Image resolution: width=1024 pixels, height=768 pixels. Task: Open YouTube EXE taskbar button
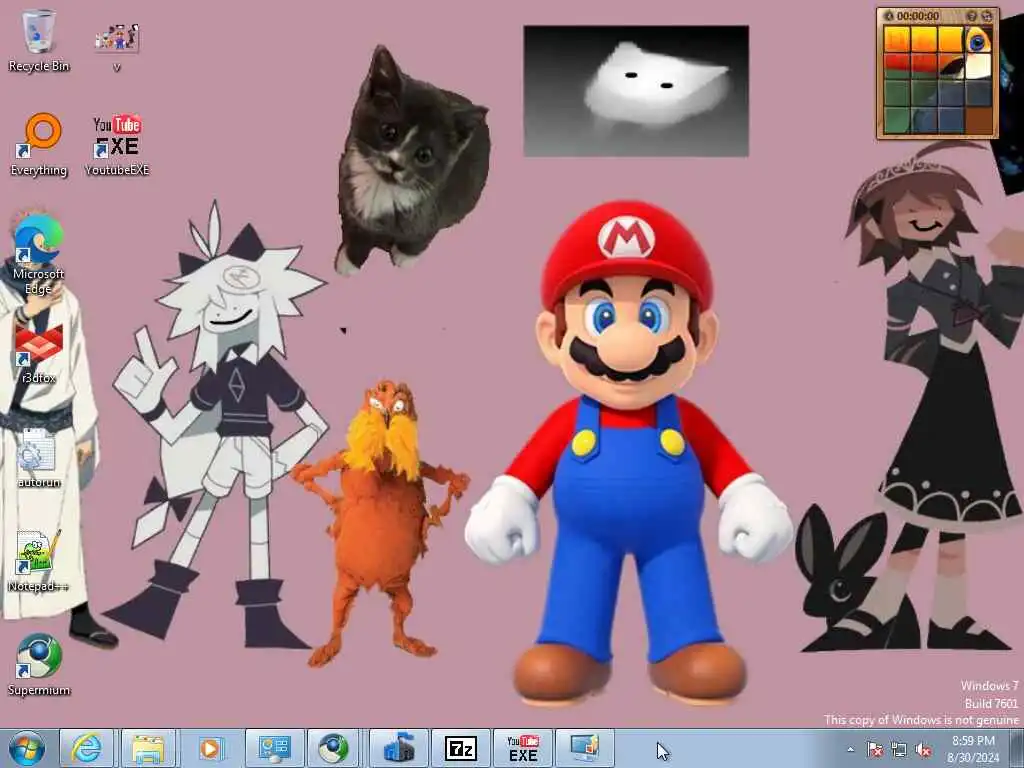click(523, 748)
